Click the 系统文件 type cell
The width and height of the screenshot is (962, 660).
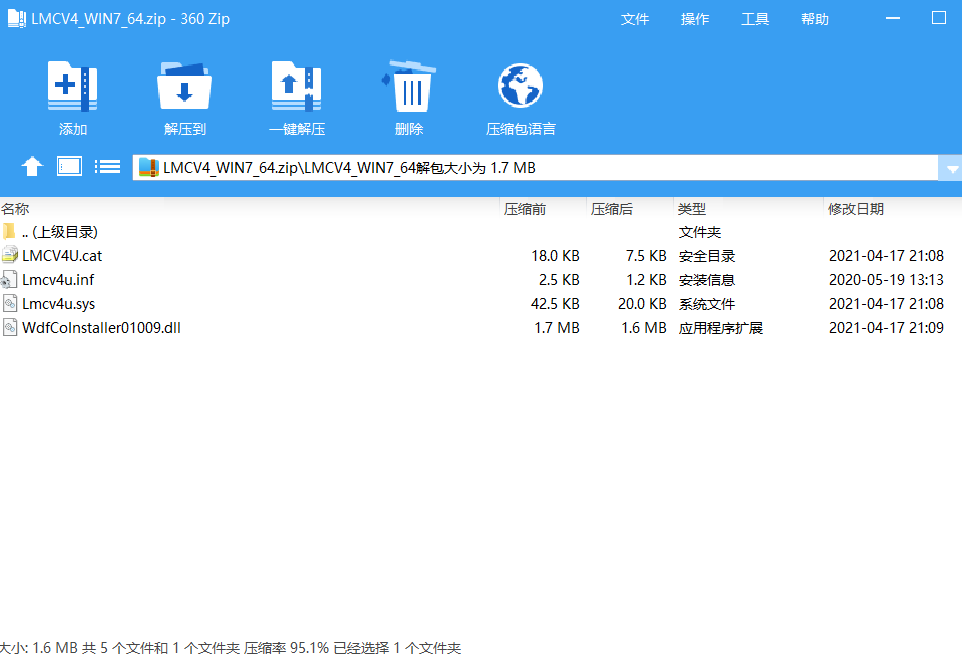point(707,304)
